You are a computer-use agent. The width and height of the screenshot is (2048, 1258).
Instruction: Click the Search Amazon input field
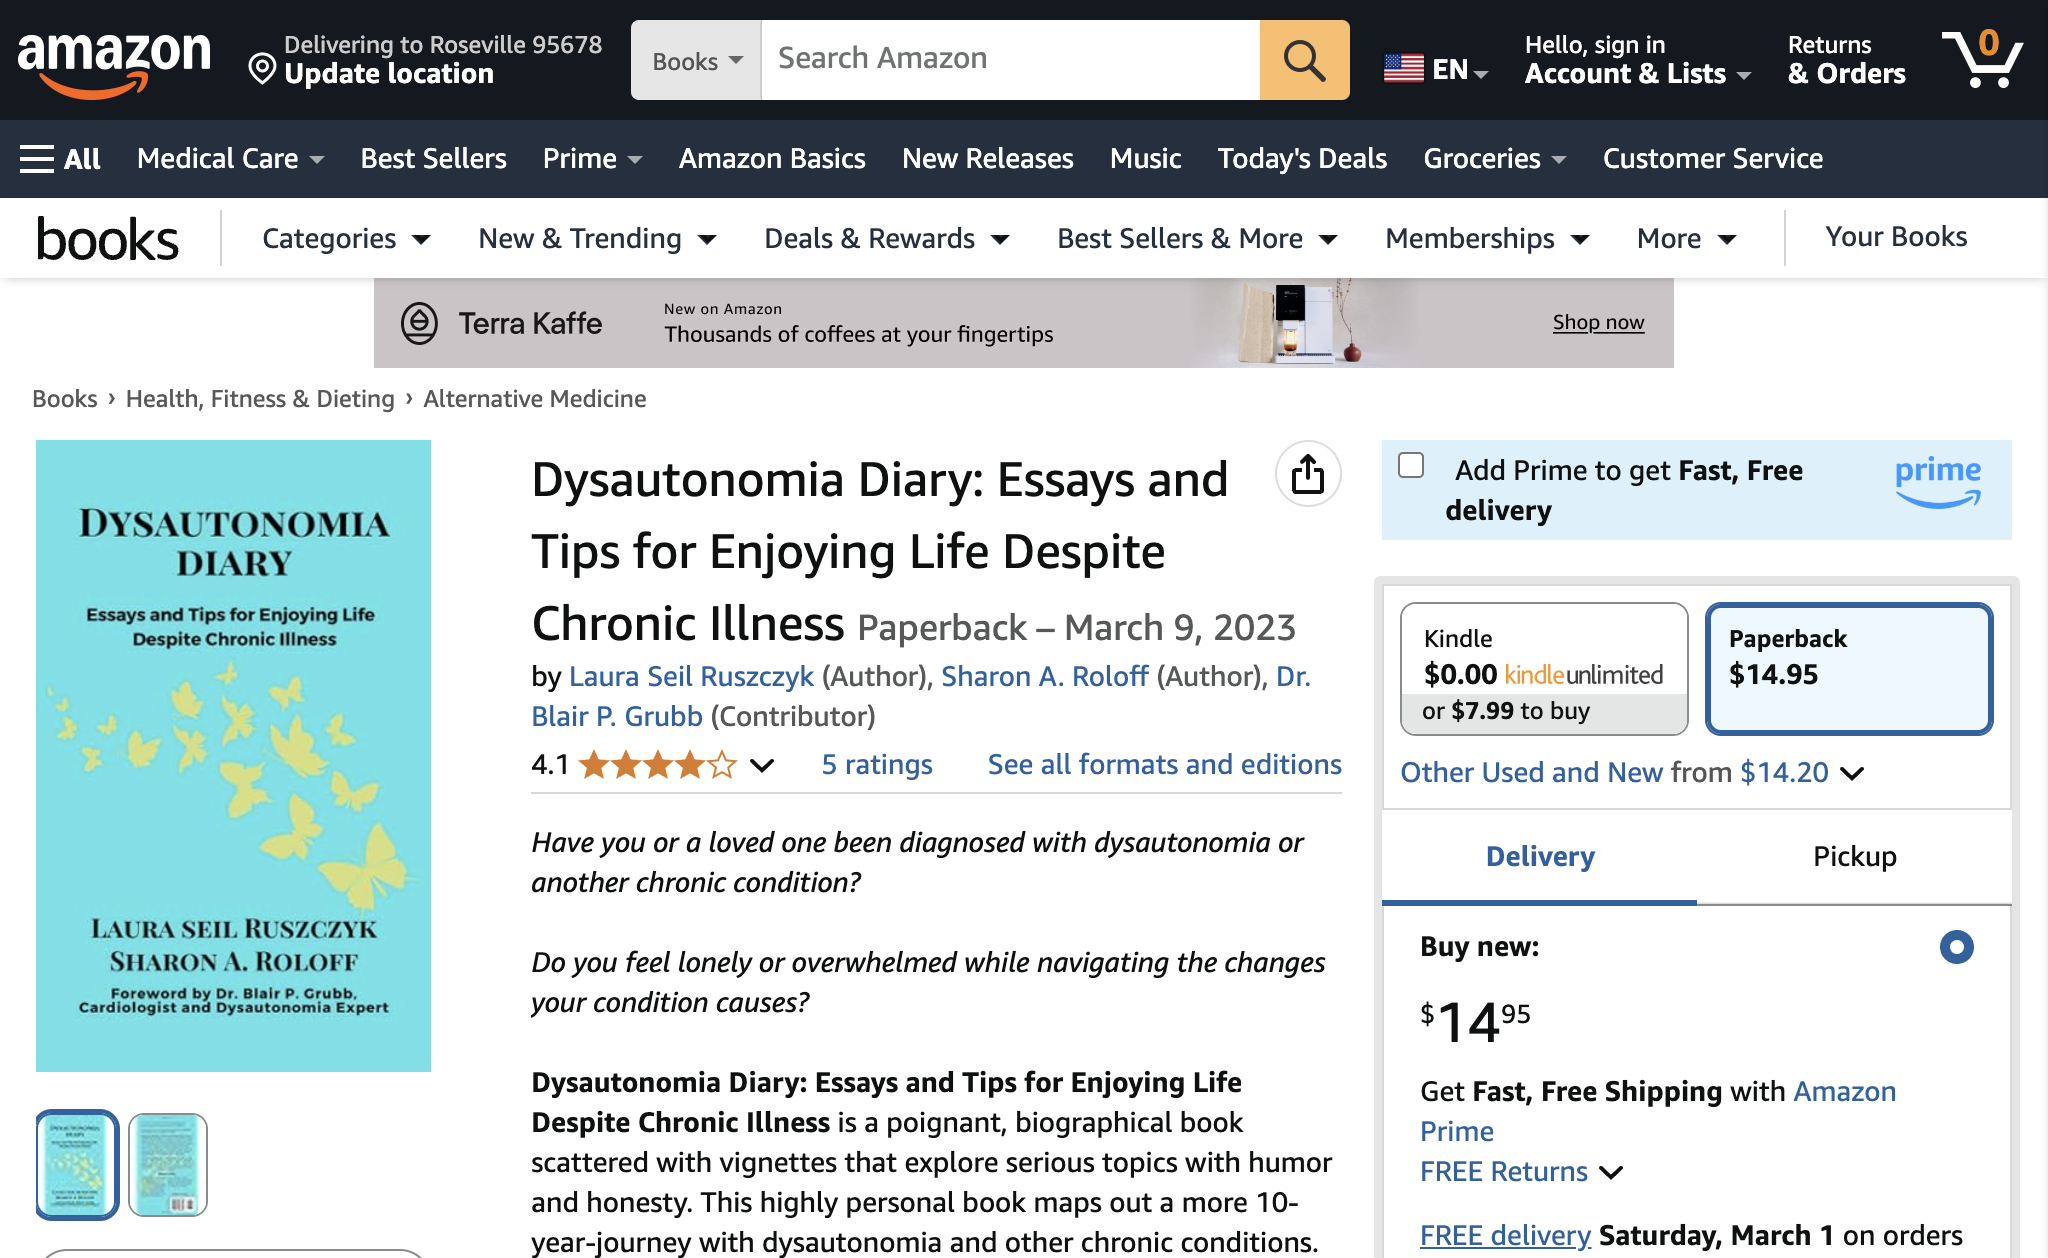pyautogui.click(x=1010, y=60)
